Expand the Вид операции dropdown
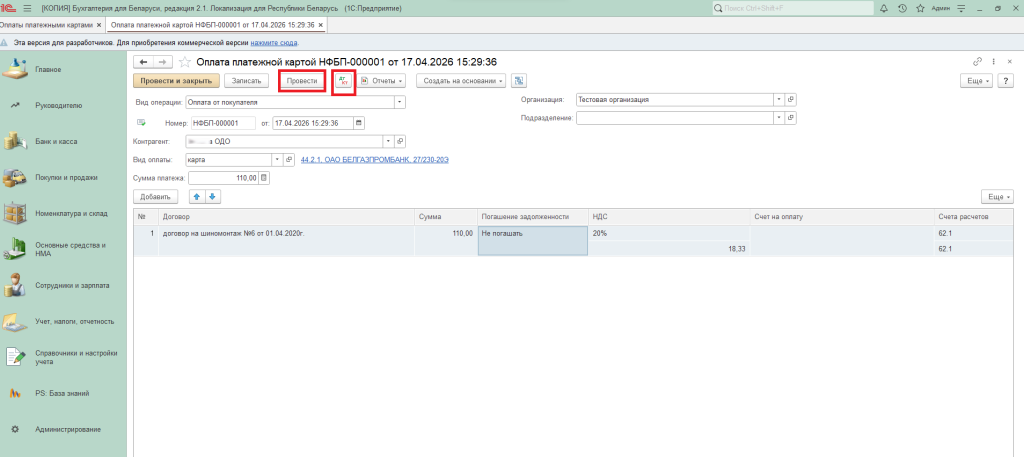Screen dimensions: 1024x457 click(400, 101)
